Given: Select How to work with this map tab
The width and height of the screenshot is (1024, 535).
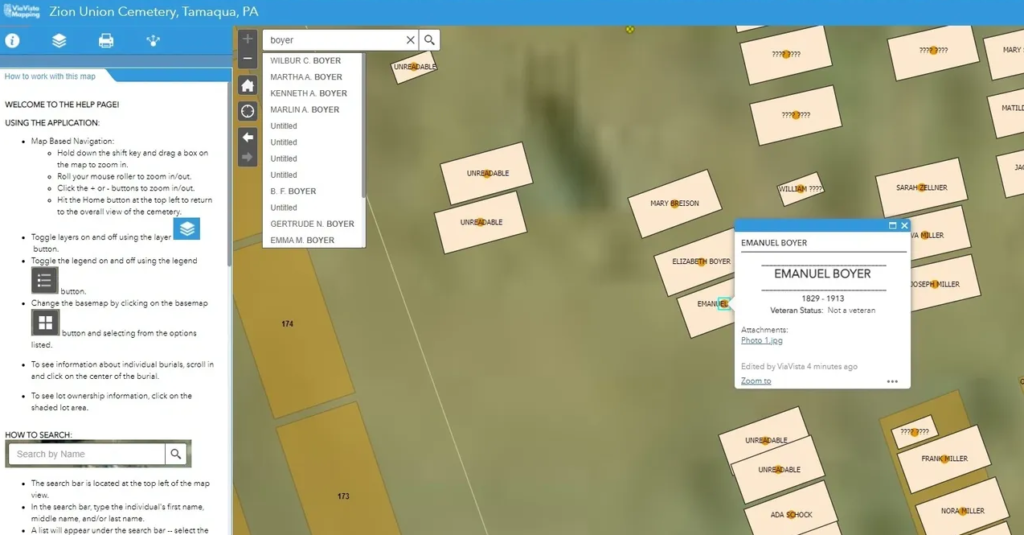Looking at the screenshot, I should pyautogui.click(x=50, y=76).
